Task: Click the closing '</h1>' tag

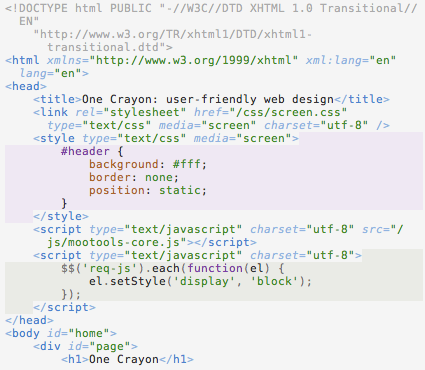Action: [x=176, y=359]
